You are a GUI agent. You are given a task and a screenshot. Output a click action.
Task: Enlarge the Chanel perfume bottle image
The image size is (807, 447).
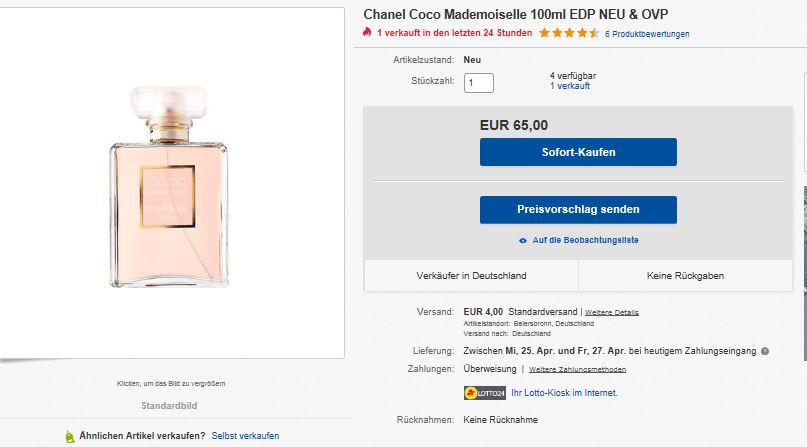[169, 187]
